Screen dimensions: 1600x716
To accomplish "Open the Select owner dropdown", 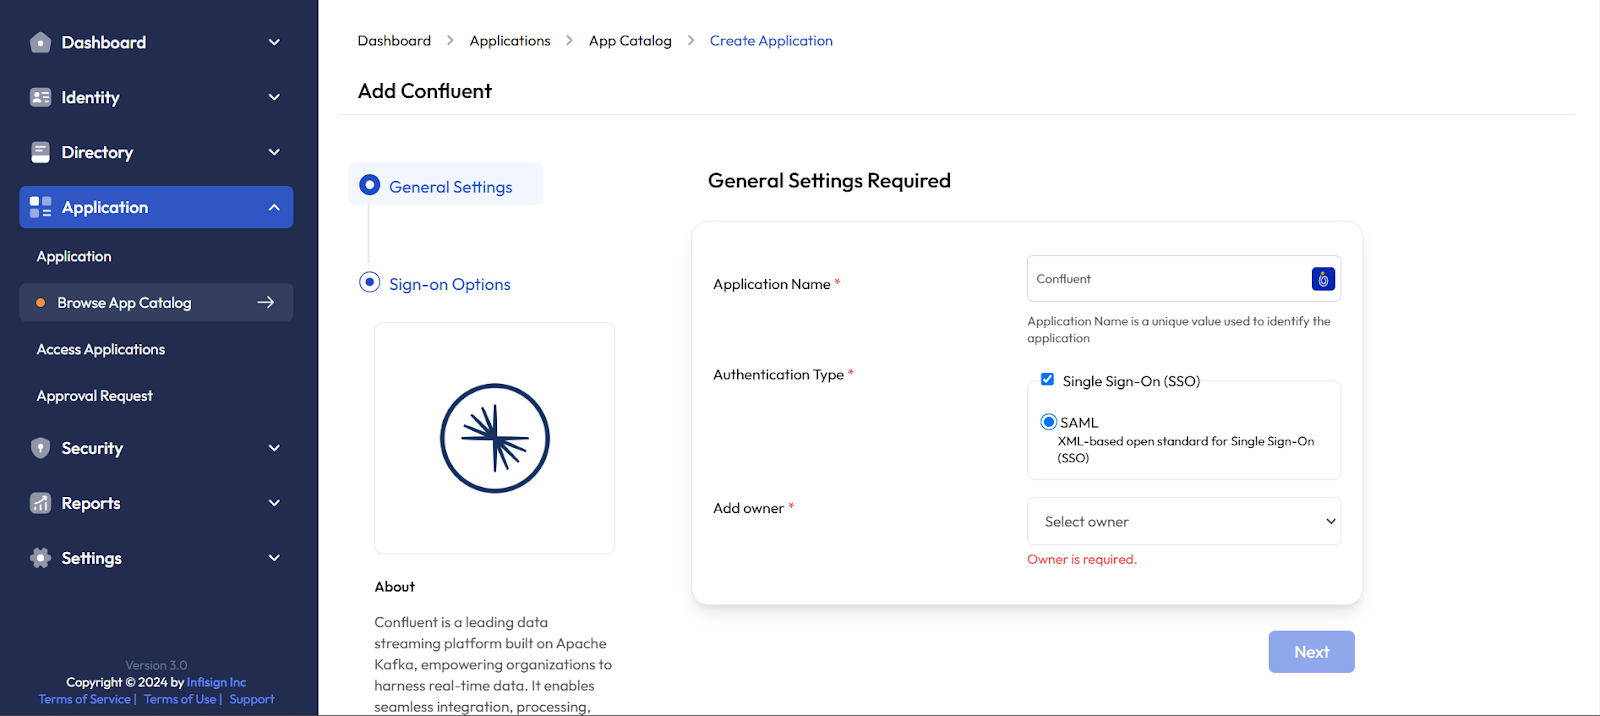I will (1184, 521).
